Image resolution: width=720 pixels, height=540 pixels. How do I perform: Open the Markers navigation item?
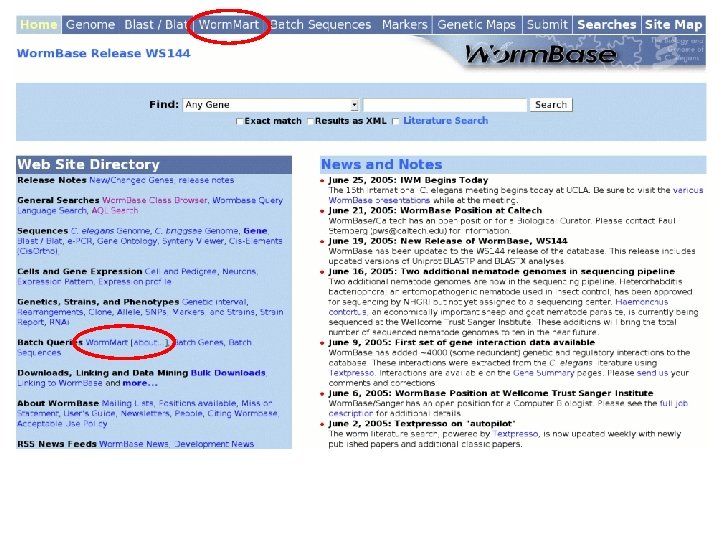pyautogui.click(x=405, y=24)
